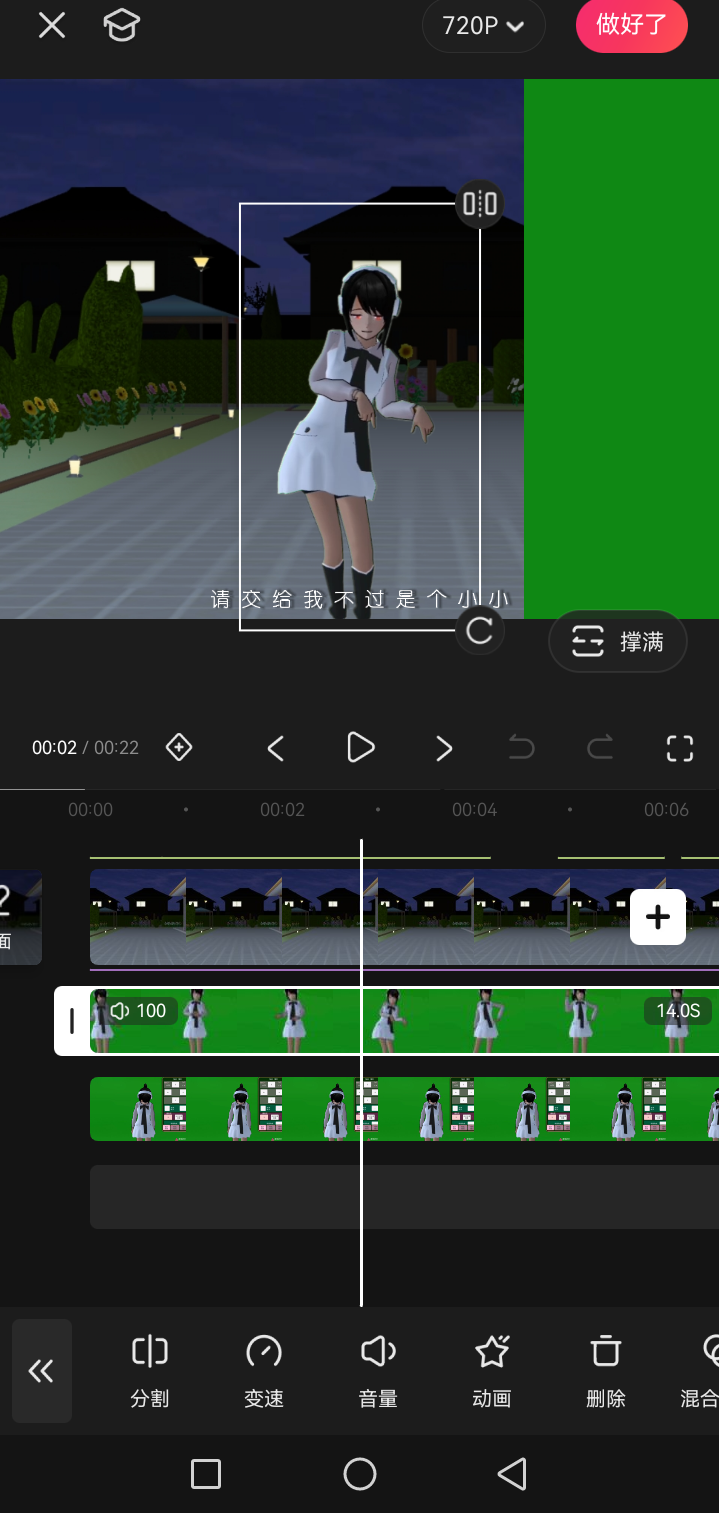Screen dimensions: 719x1513
Task: Open the Split (分割) tool
Action: [x=150, y=1370]
